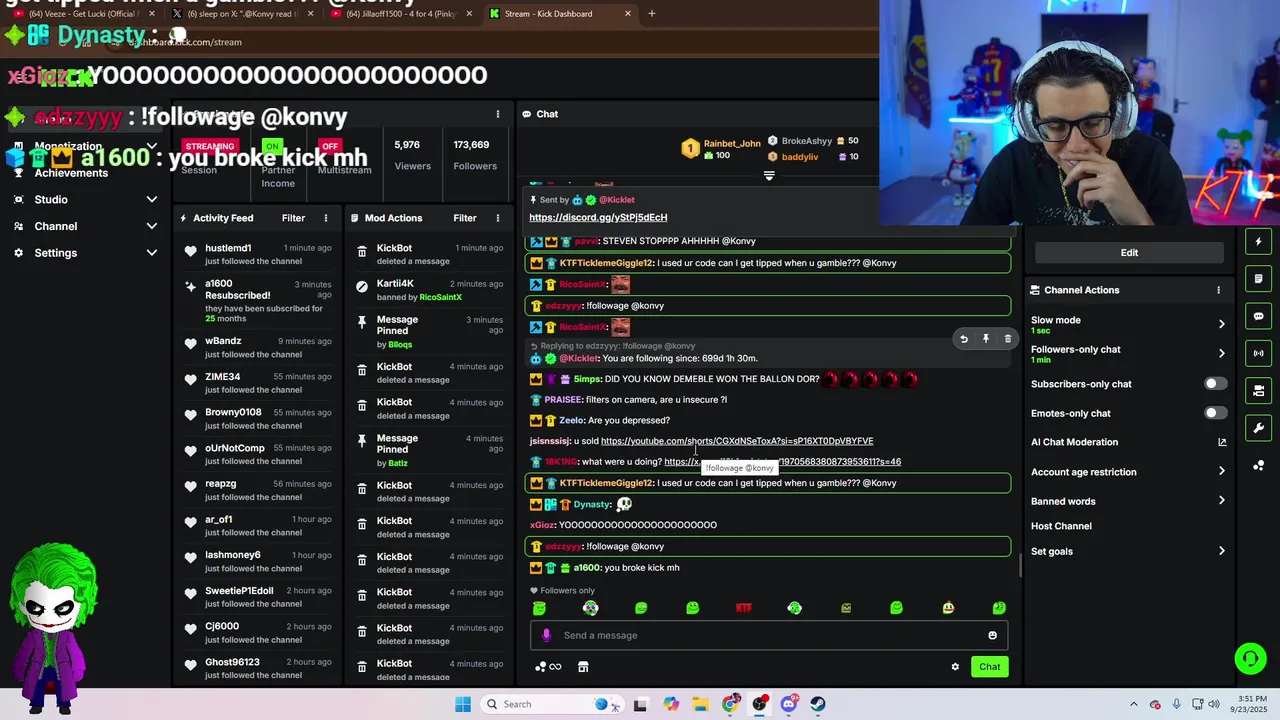Click the Edit button
This screenshot has width=1280, height=720.
[x=1129, y=253]
